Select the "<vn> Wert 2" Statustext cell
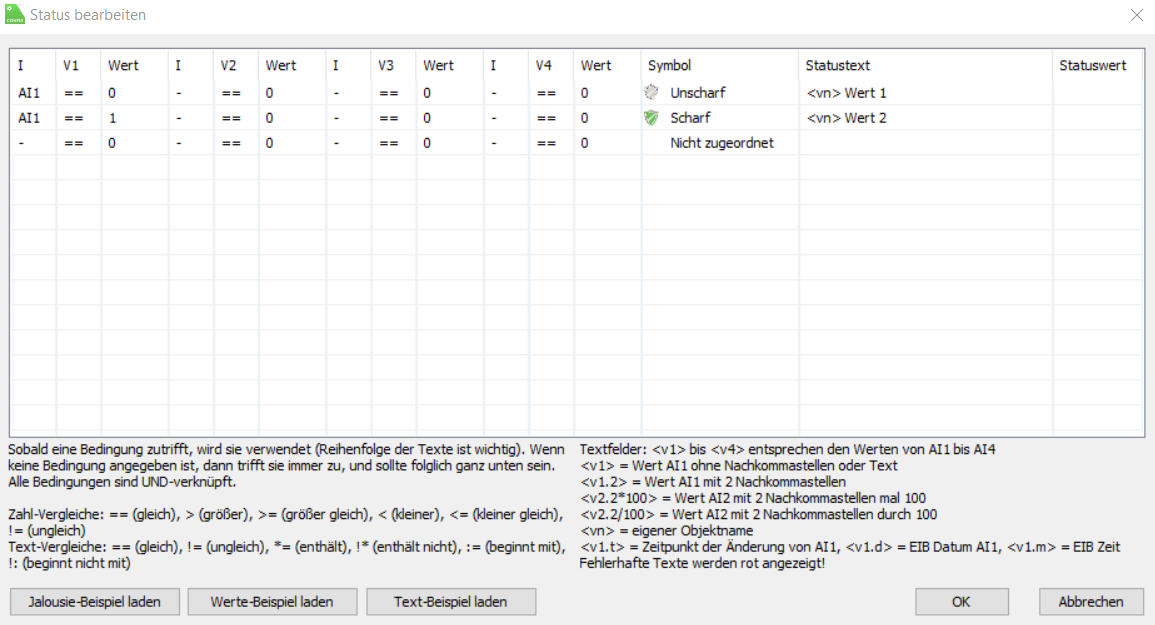The image size is (1155, 625). pyautogui.click(x=925, y=118)
